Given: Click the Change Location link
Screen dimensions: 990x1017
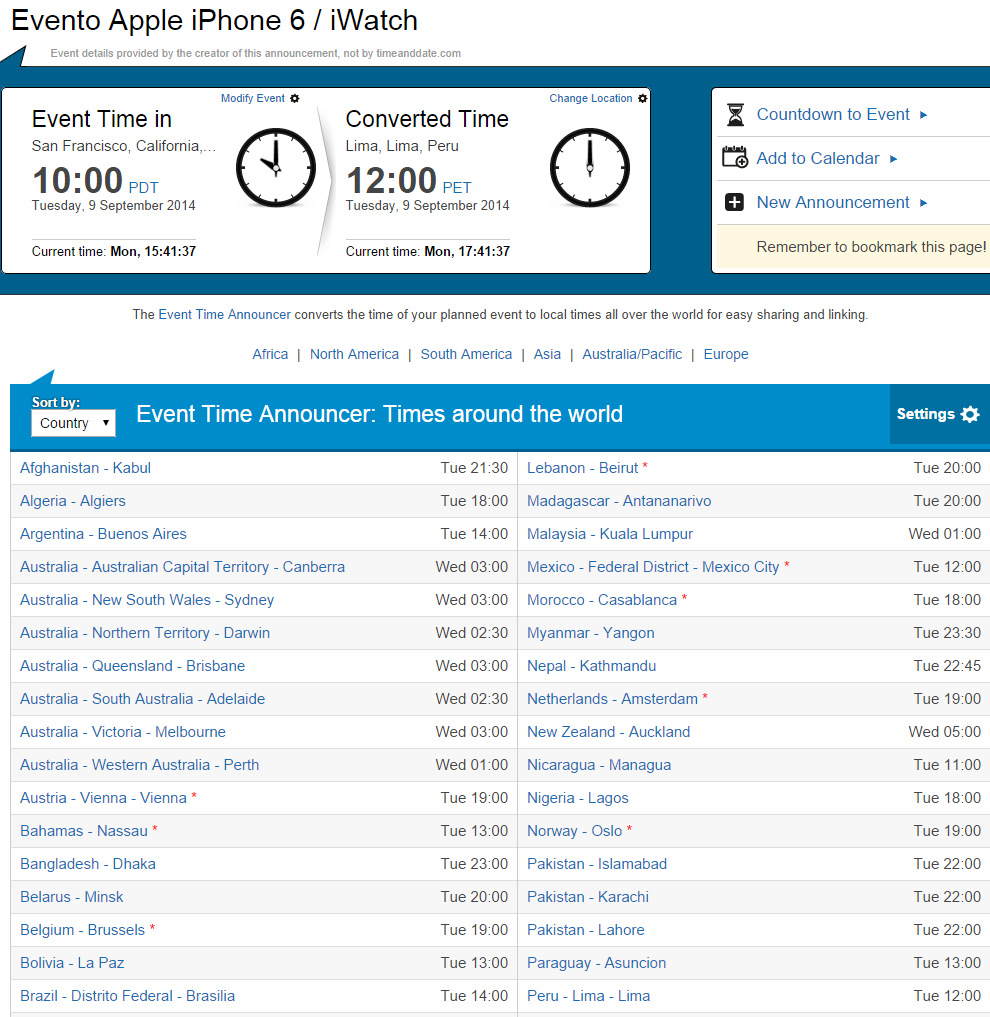Looking at the screenshot, I should [590, 99].
